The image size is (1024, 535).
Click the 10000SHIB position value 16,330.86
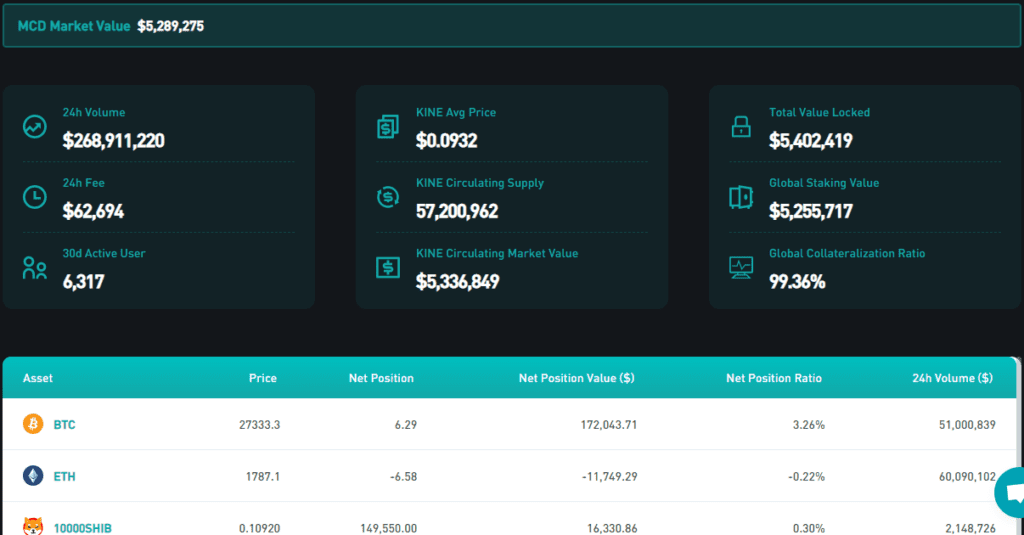612,528
